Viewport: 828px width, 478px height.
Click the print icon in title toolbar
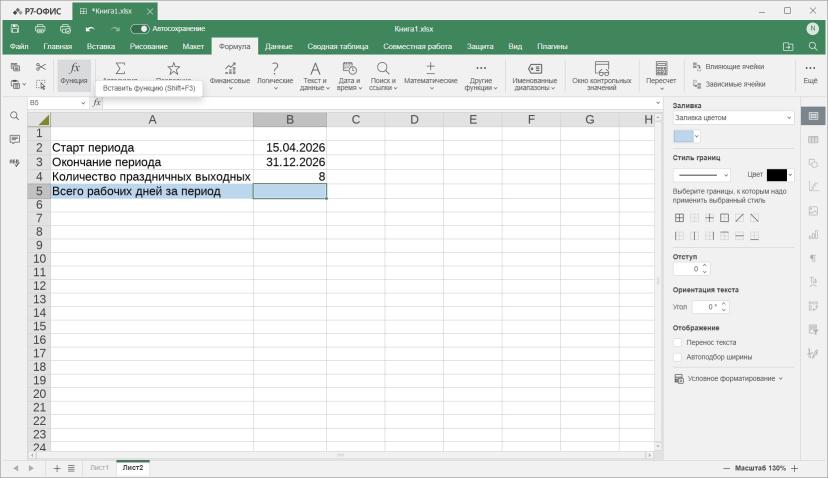40,29
